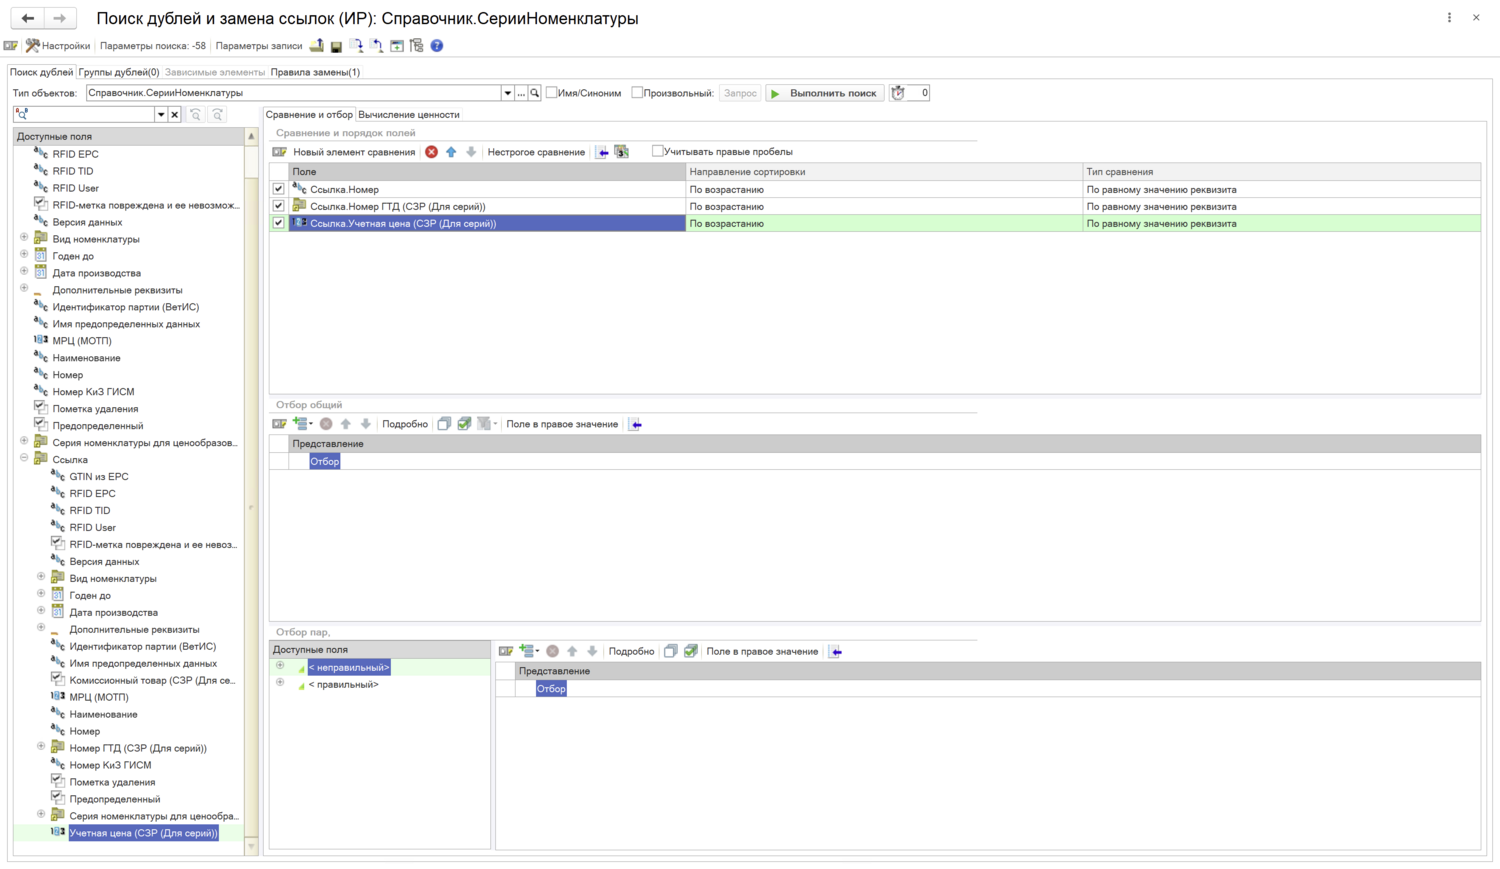This screenshot has height=869, width=1500.
Task: Open the Тип объектов dropdown list
Action: [x=507, y=93]
